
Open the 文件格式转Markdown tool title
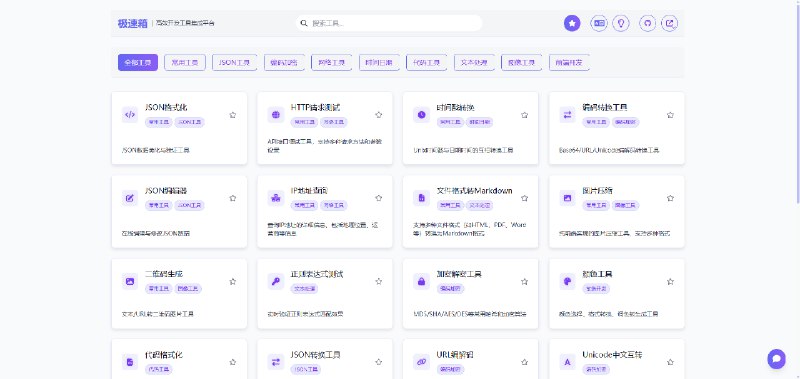coord(474,191)
